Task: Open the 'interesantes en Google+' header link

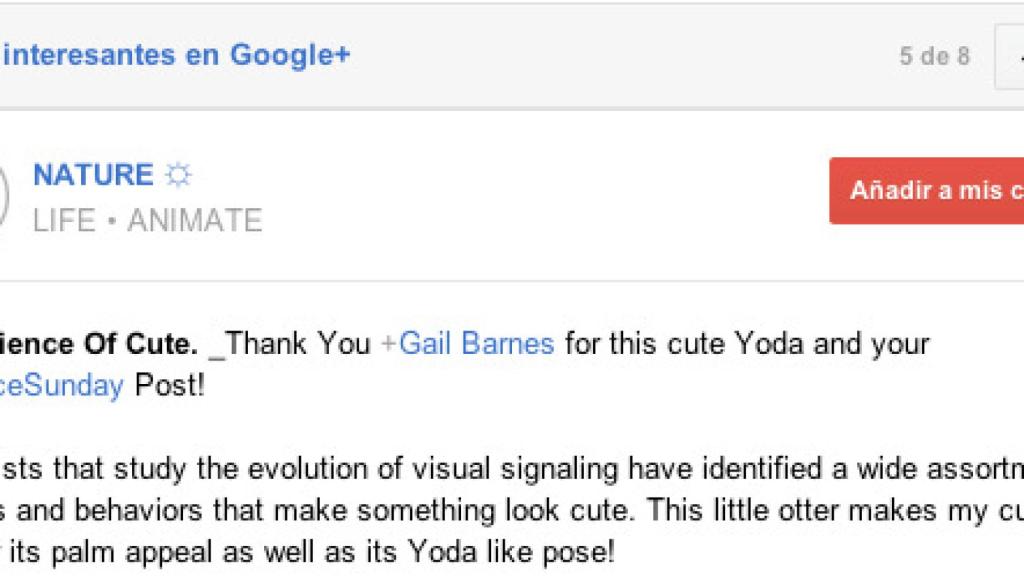Action: click(x=176, y=55)
